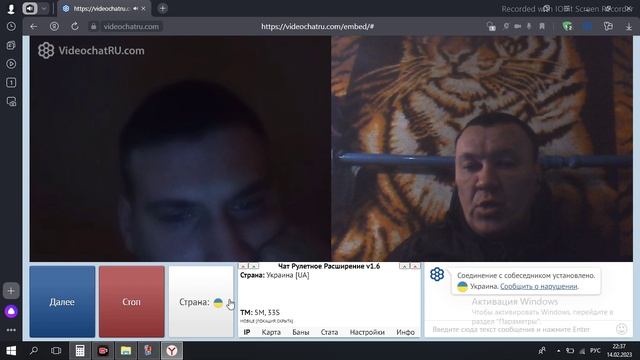The height and width of the screenshot is (360, 640).
Task: Click the page URL title in address bar
Action: tap(318, 27)
